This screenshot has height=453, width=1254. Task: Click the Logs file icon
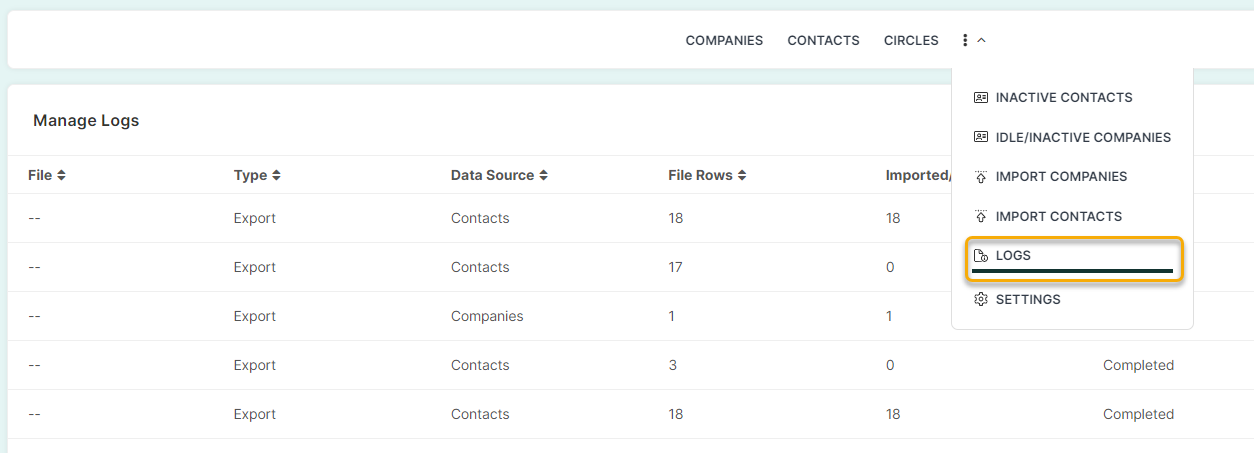point(981,256)
